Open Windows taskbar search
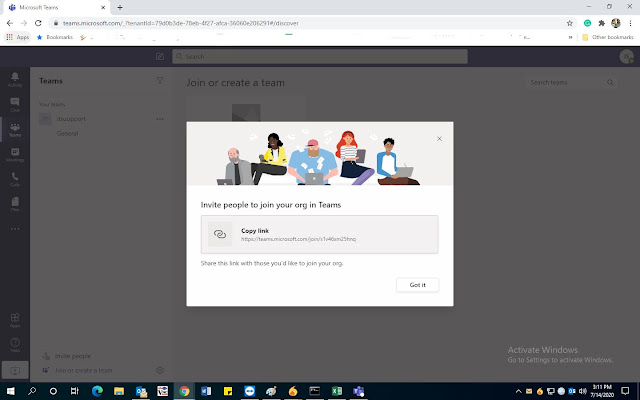Image resolution: width=640 pixels, height=400 pixels. (x=32, y=391)
